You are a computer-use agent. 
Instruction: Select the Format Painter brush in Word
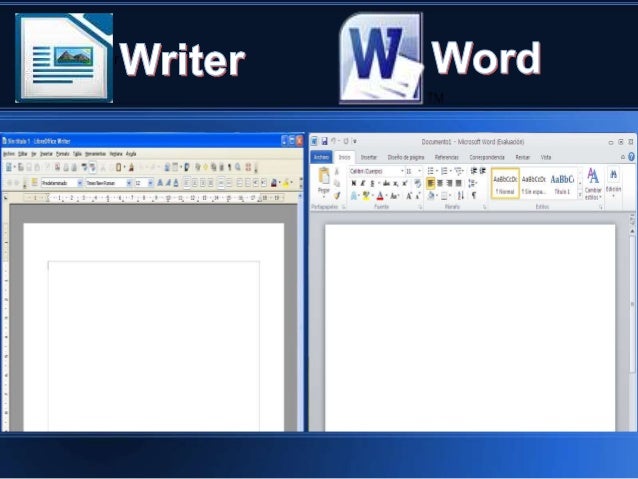click(x=336, y=195)
